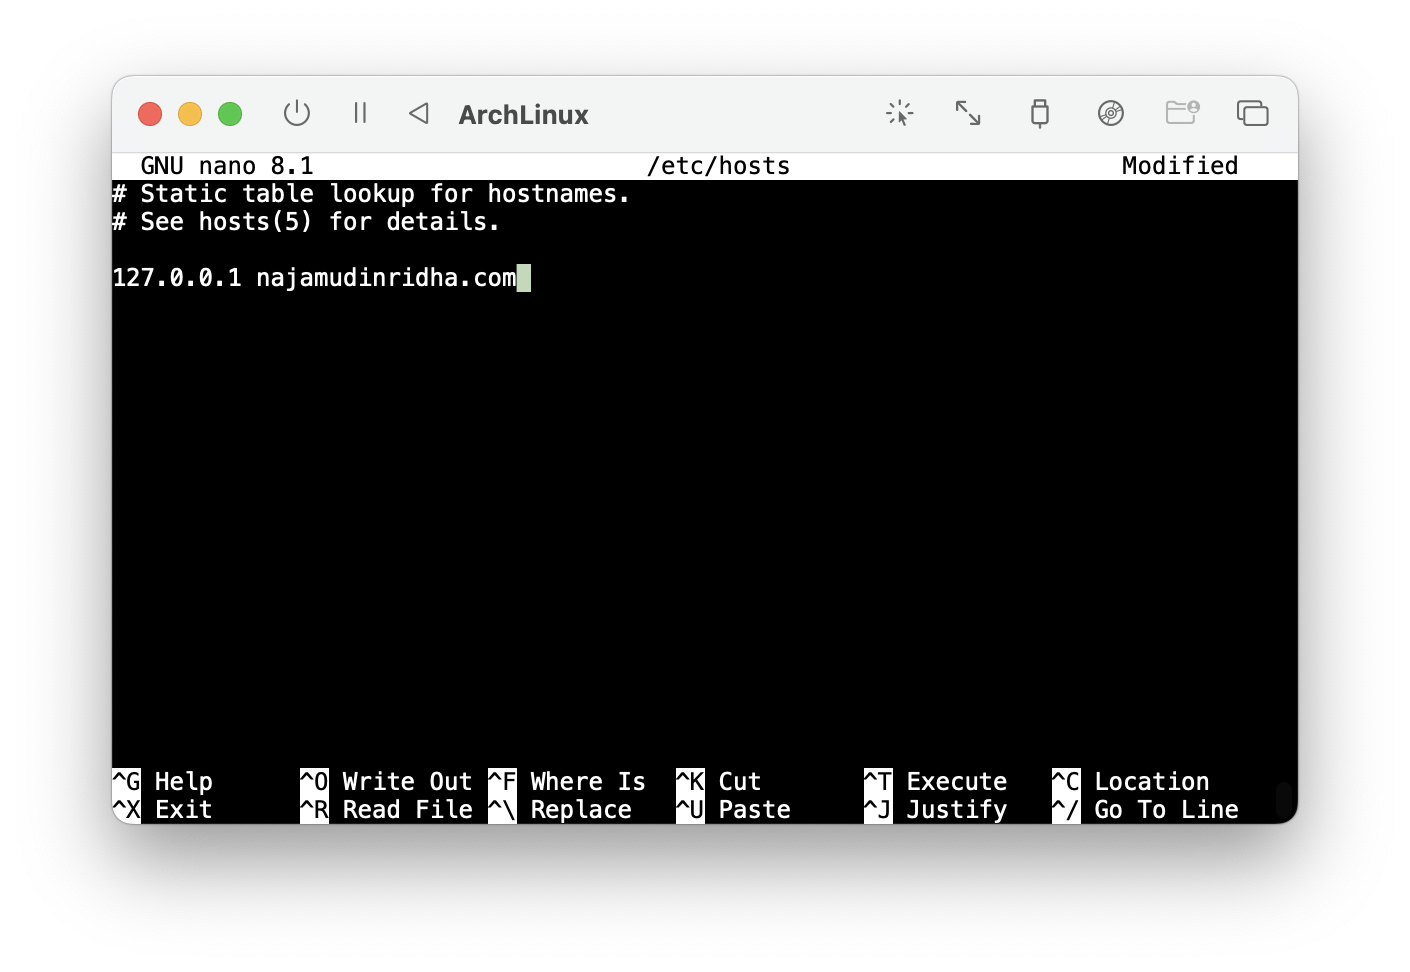1410x972 pixels.
Task: Click the ^J Justify shortcut
Action: (936, 810)
